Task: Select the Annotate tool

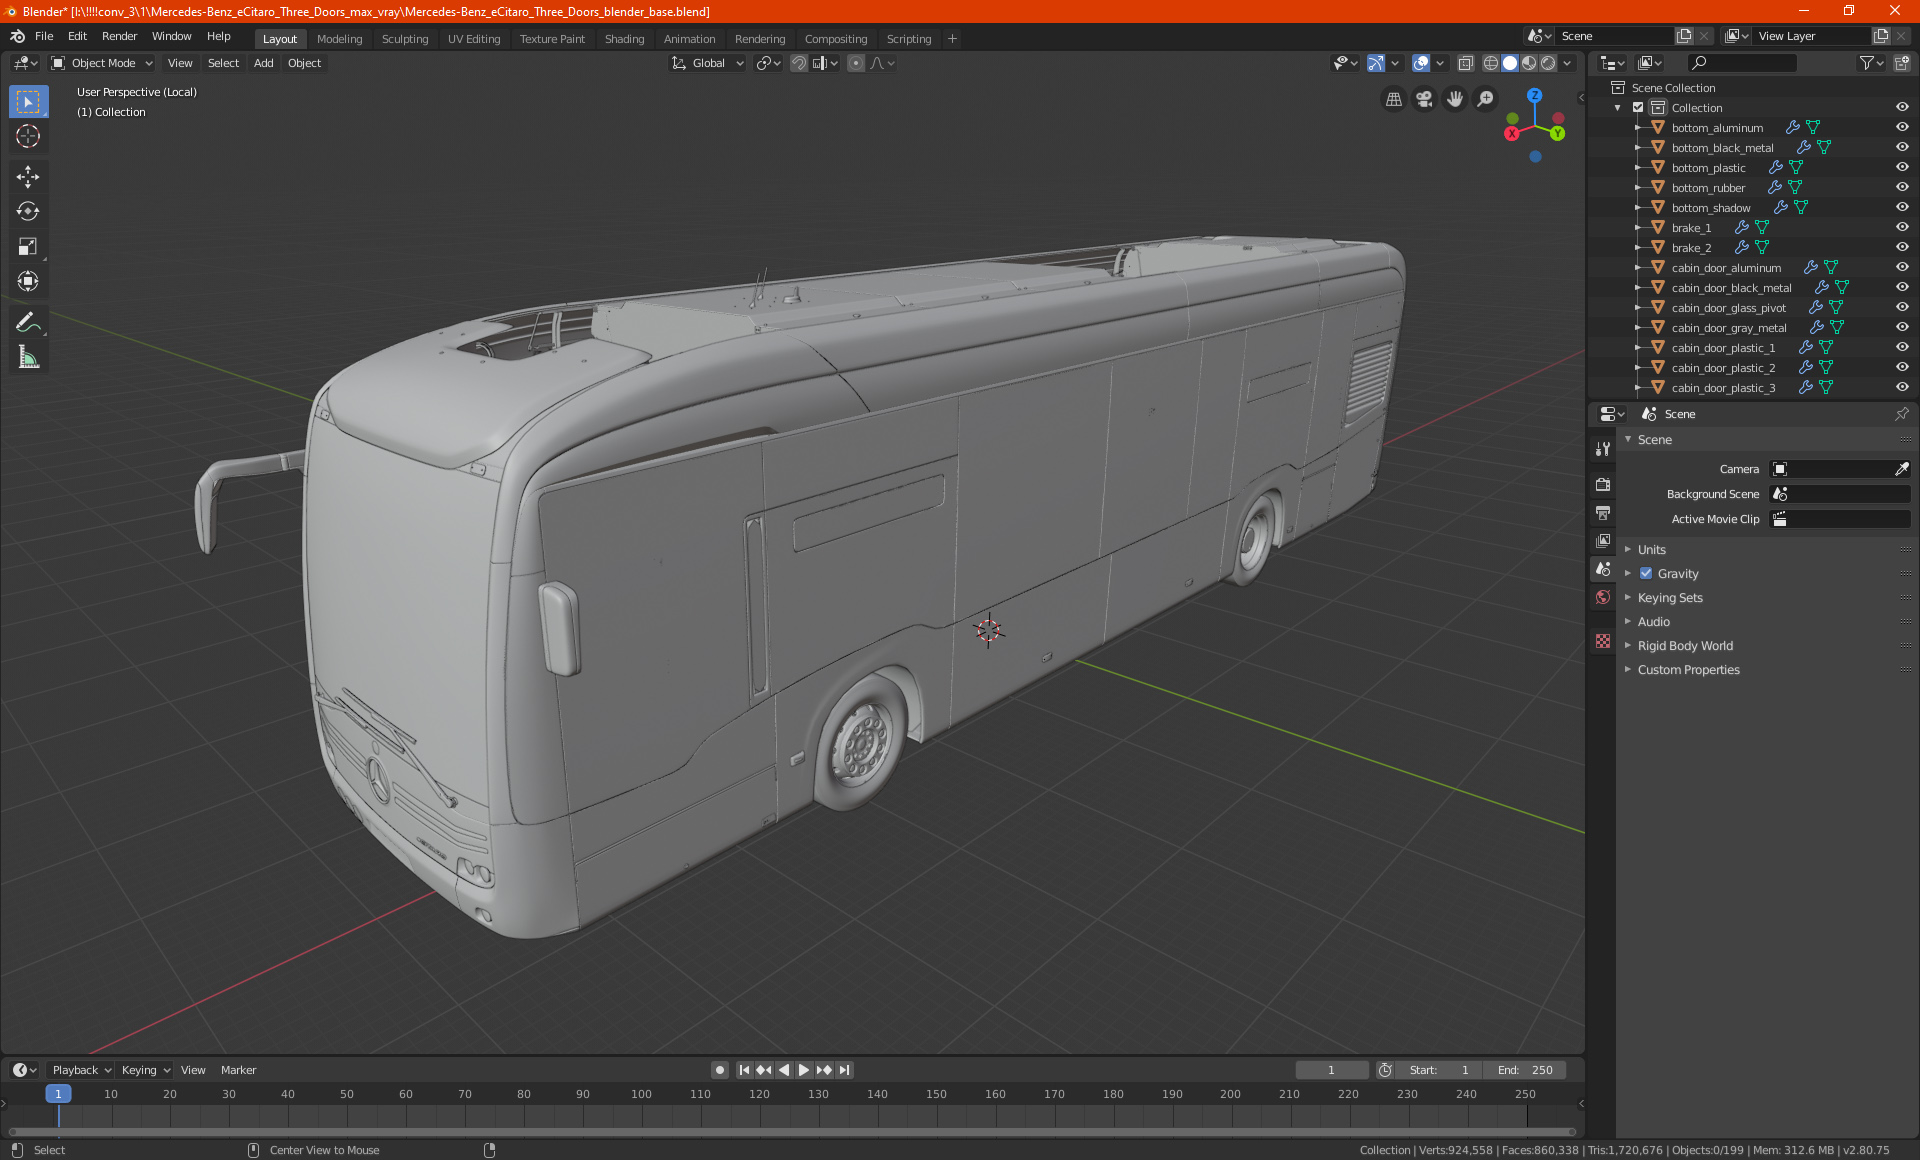Action: click(28, 322)
